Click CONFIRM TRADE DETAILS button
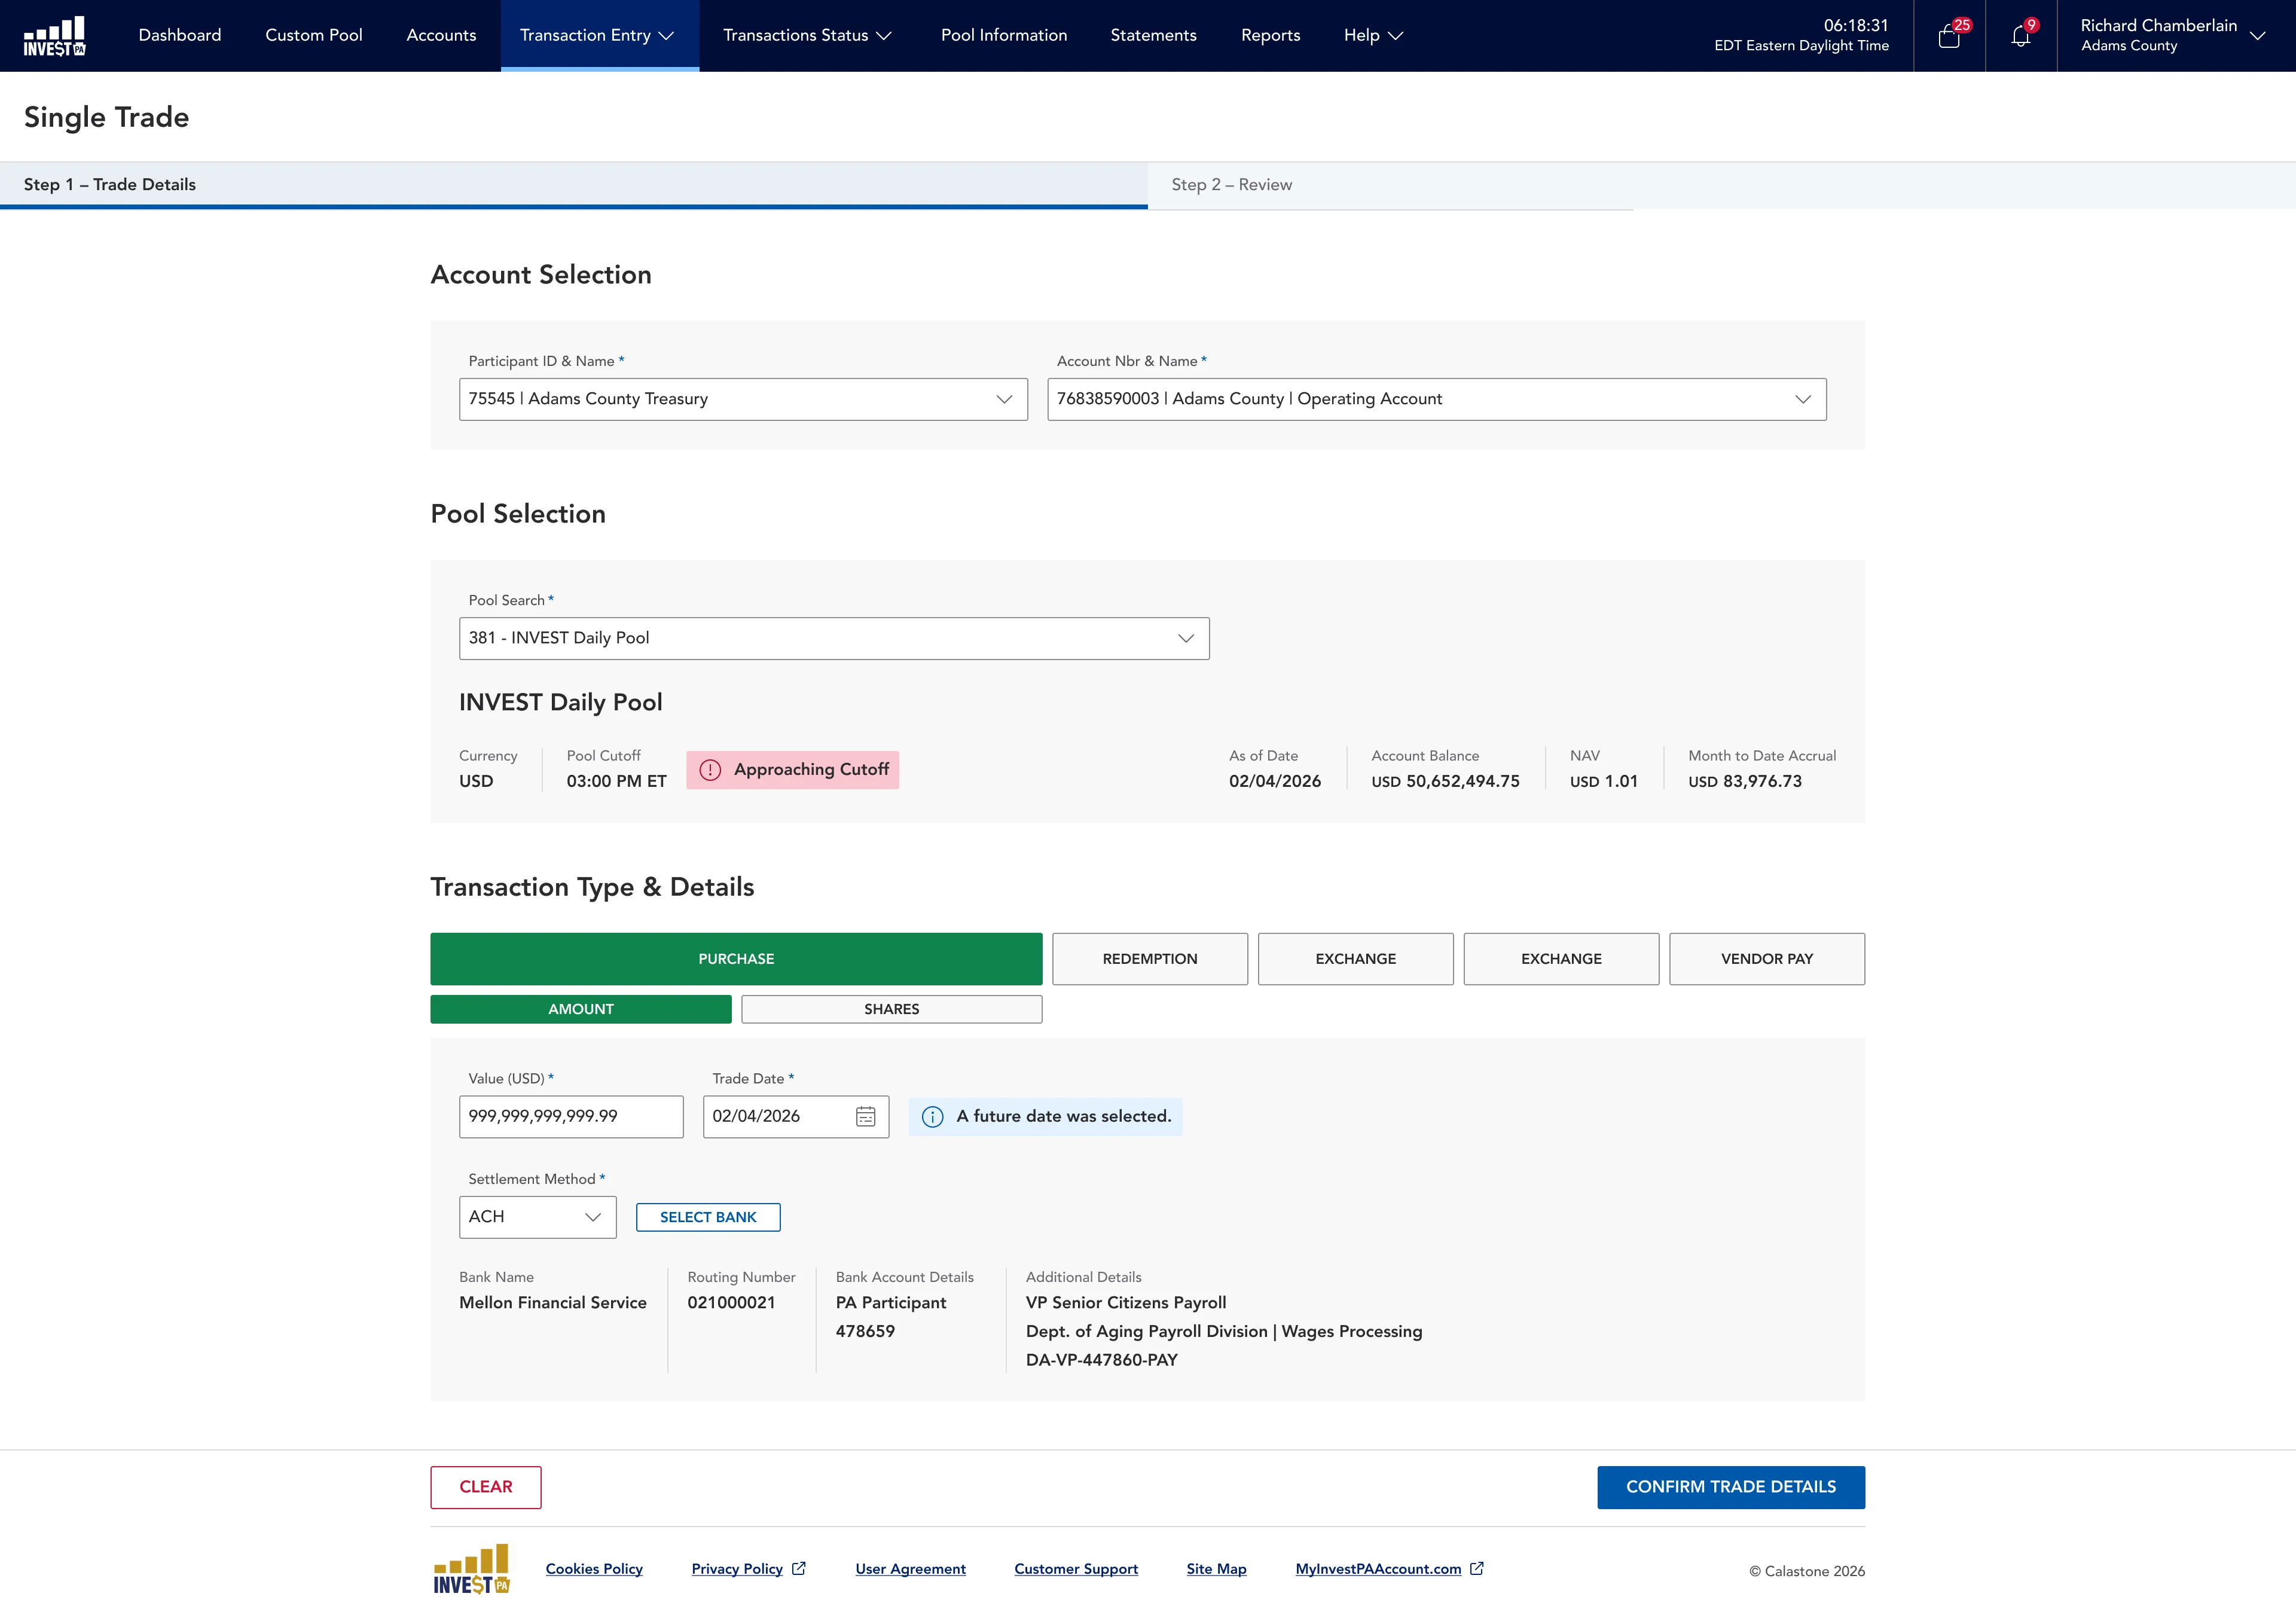 coord(1731,1487)
